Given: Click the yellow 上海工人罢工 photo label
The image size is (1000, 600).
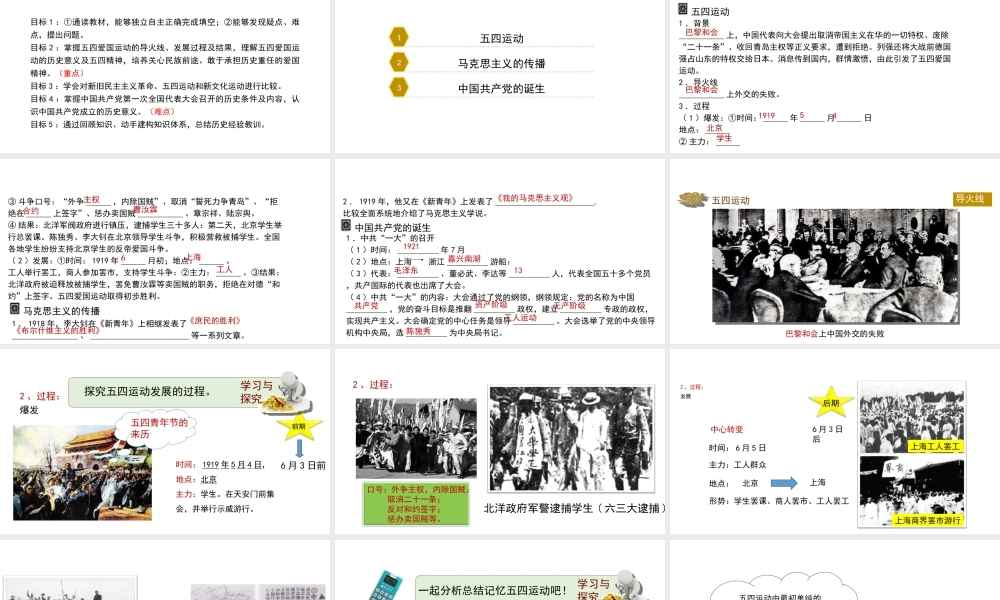Looking at the screenshot, I should [x=936, y=446].
